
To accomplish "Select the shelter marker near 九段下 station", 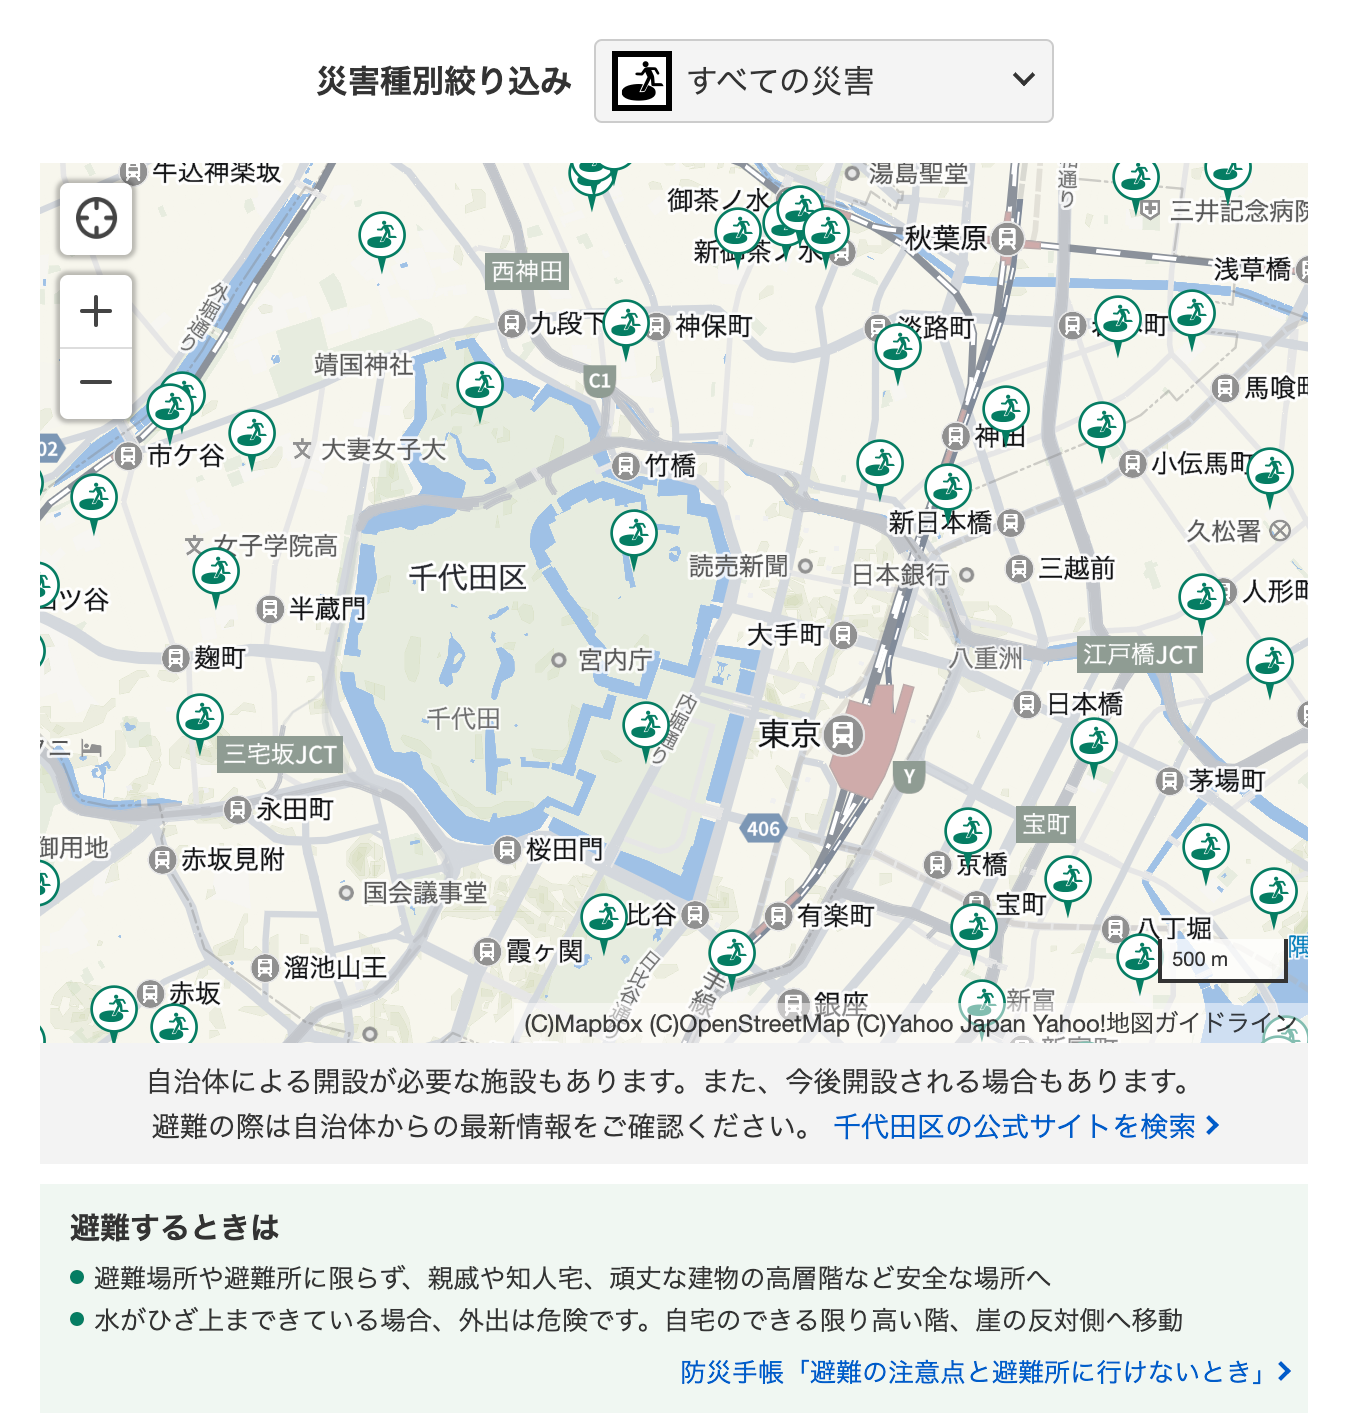I will click(626, 324).
